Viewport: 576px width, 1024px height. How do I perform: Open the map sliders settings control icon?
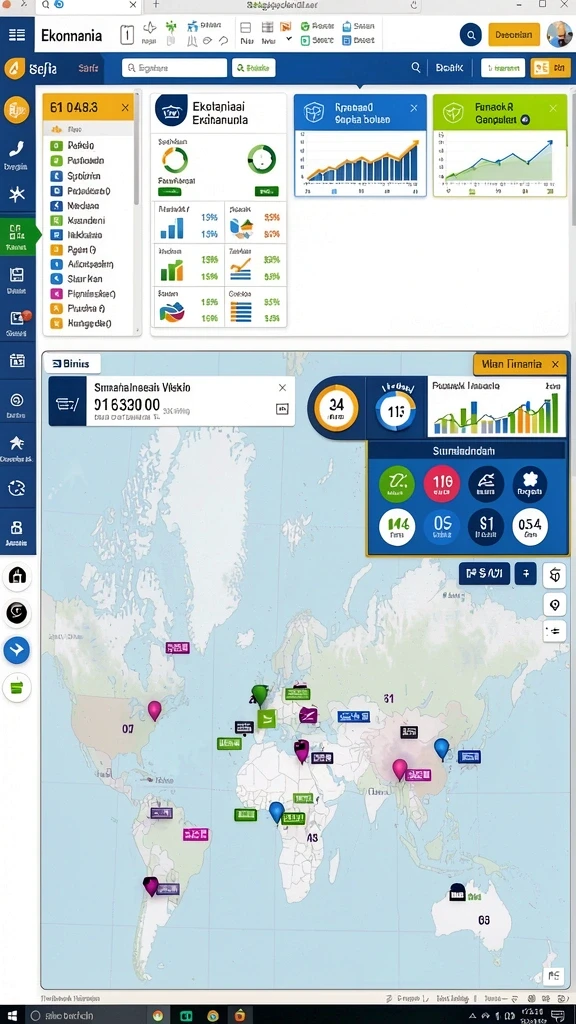(554, 631)
